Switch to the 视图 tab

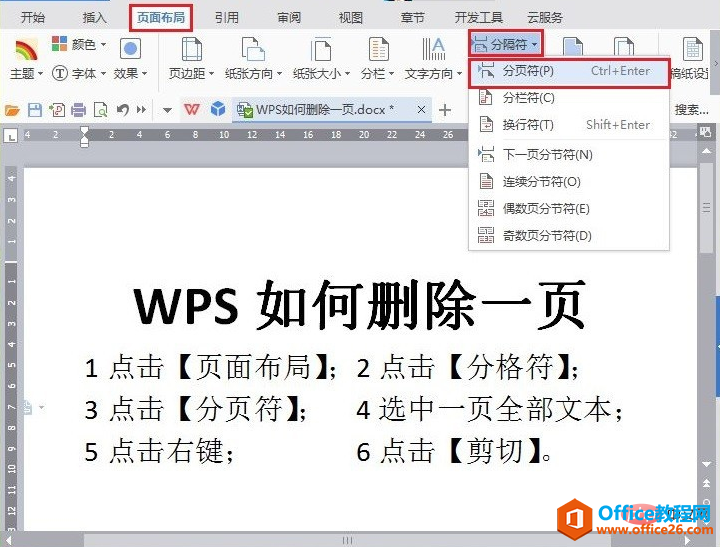click(351, 17)
